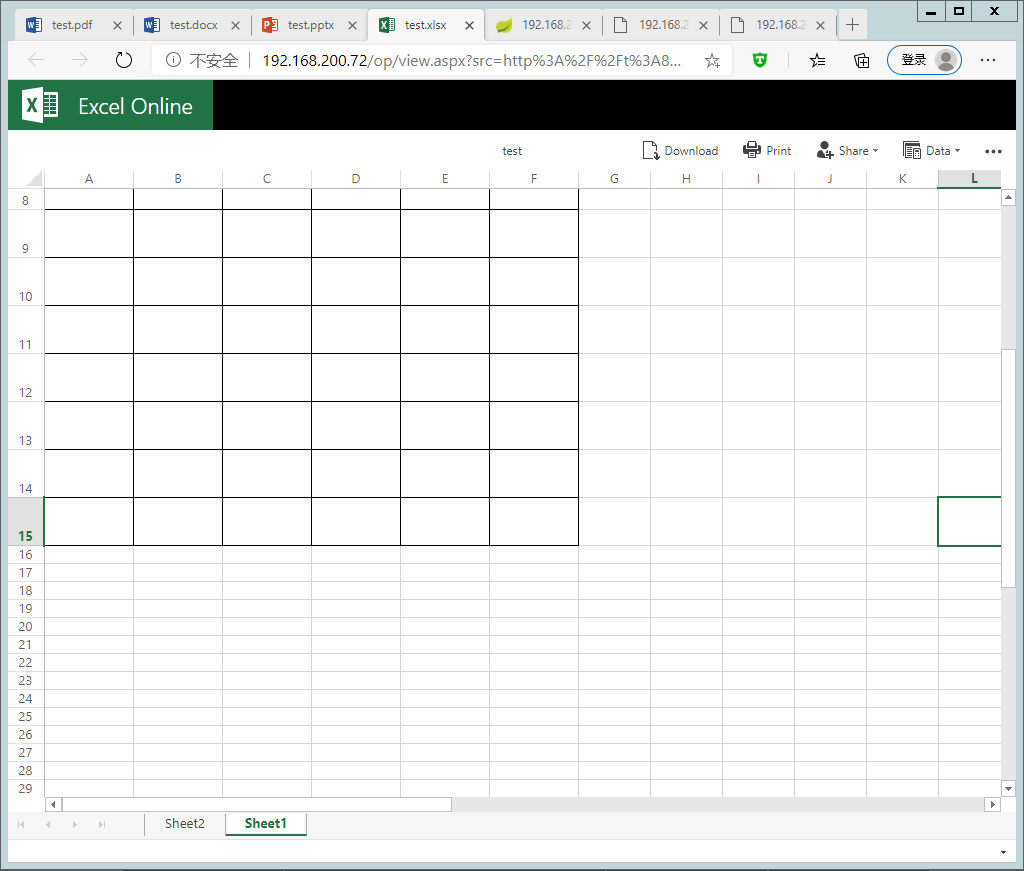The height and width of the screenshot is (871, 1024).
Task: Select row 20 header
Action: (x=25, y=627)
